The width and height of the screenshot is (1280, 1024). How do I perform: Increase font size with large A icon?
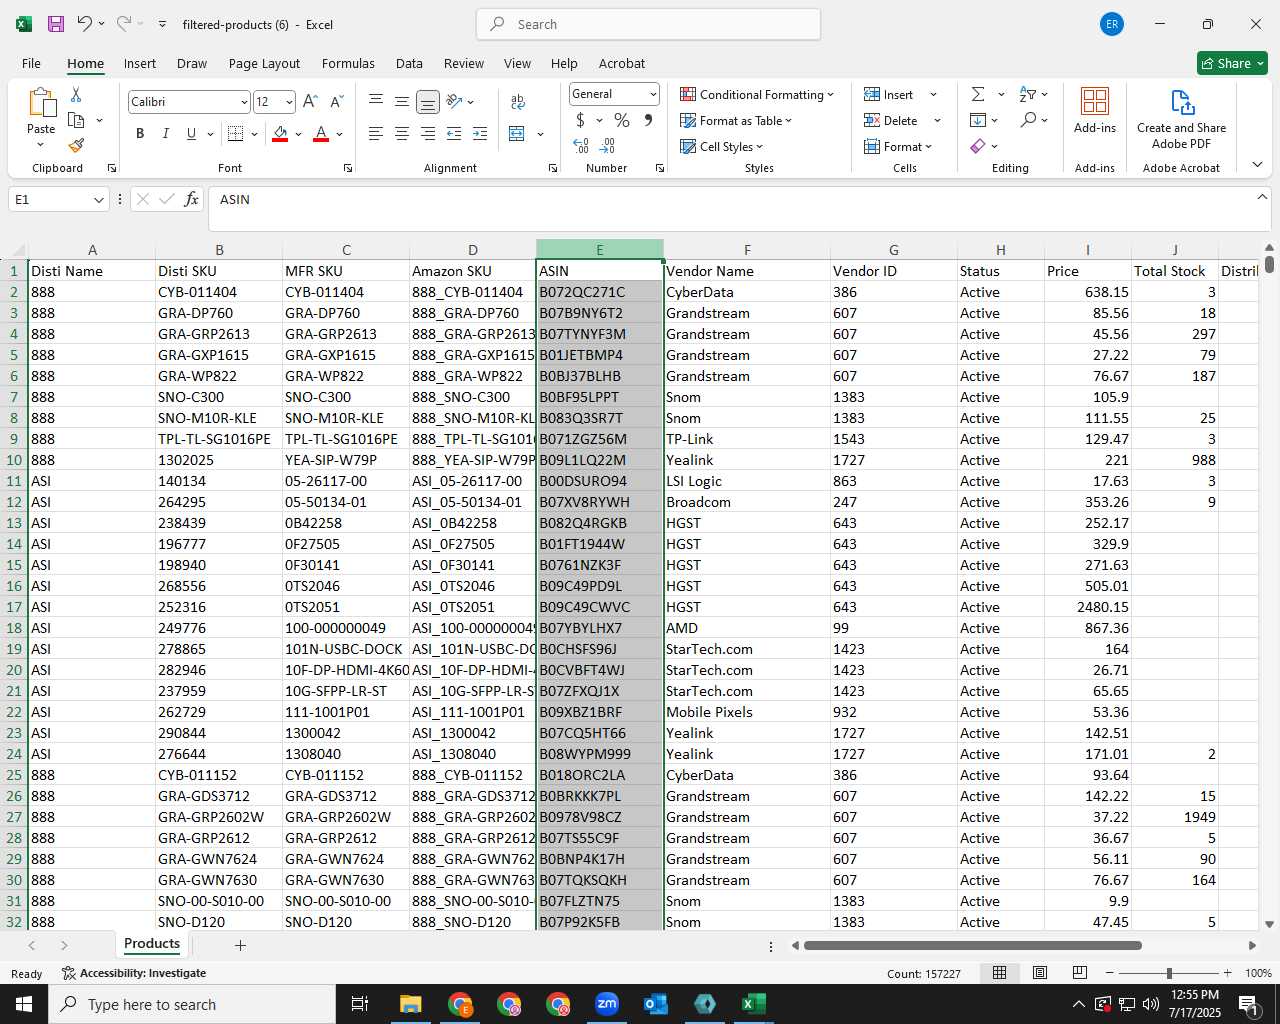coord(310,101)
